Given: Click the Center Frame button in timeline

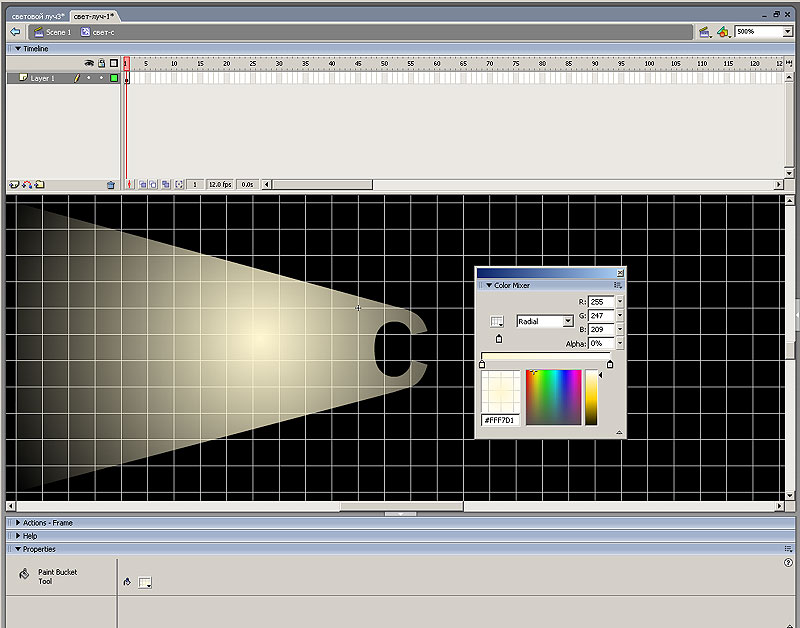Looking at the screenshot, I should tap(129, 185).
